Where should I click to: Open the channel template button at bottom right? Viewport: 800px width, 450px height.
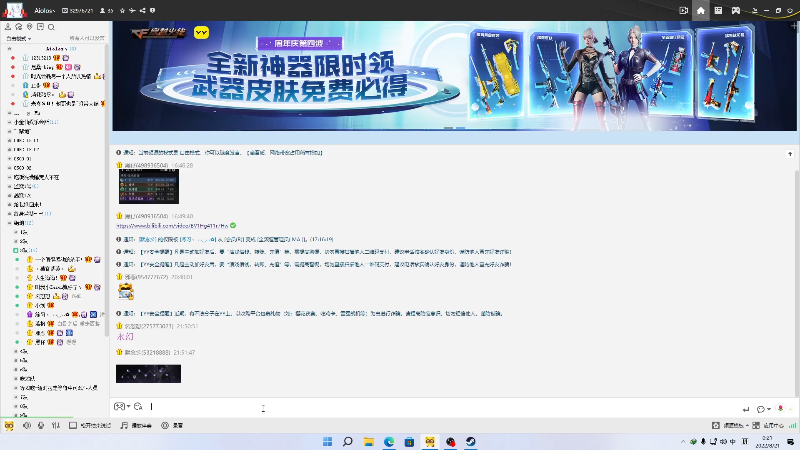coord(730,426)
